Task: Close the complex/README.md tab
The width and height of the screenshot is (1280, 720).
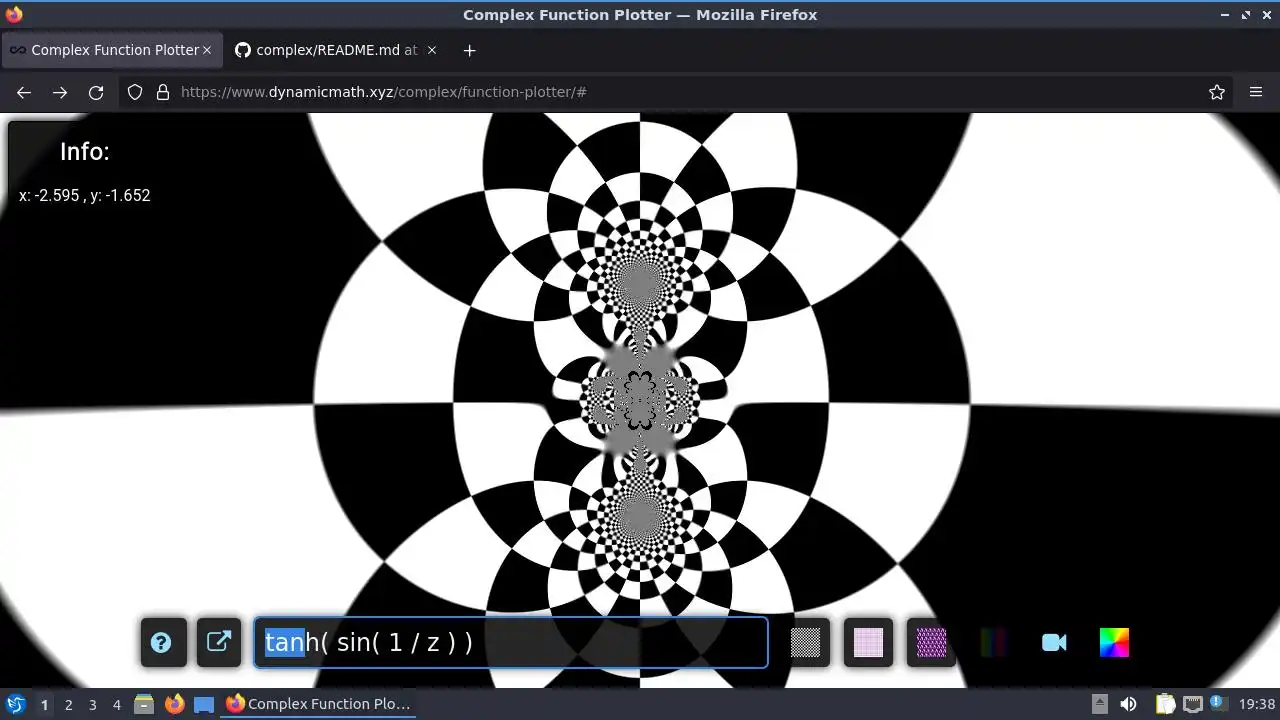Action: 432,50
